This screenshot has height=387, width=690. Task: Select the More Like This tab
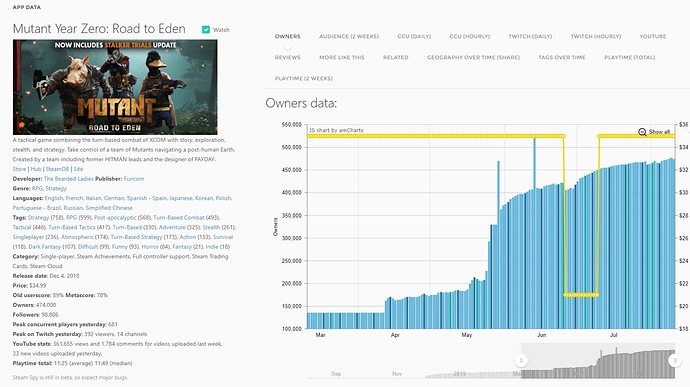pos(342,58)
